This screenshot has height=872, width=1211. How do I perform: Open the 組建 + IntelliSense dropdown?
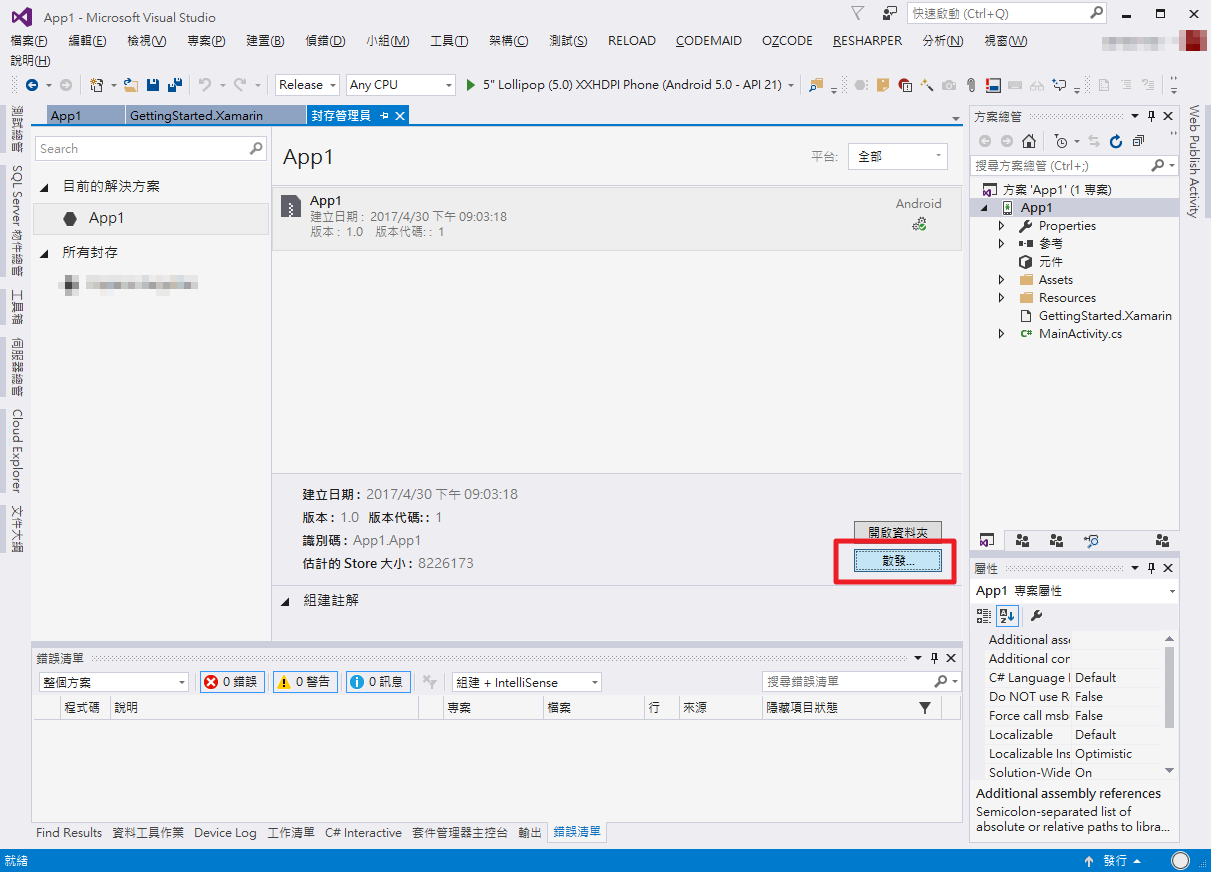527,682
